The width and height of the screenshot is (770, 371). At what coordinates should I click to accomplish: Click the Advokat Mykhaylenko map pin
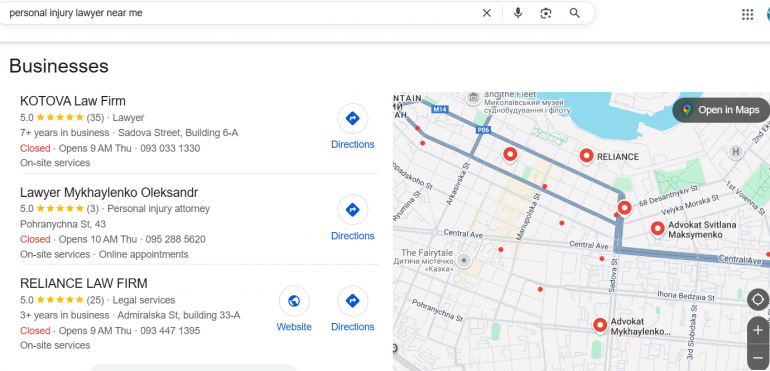click(600, 325)
